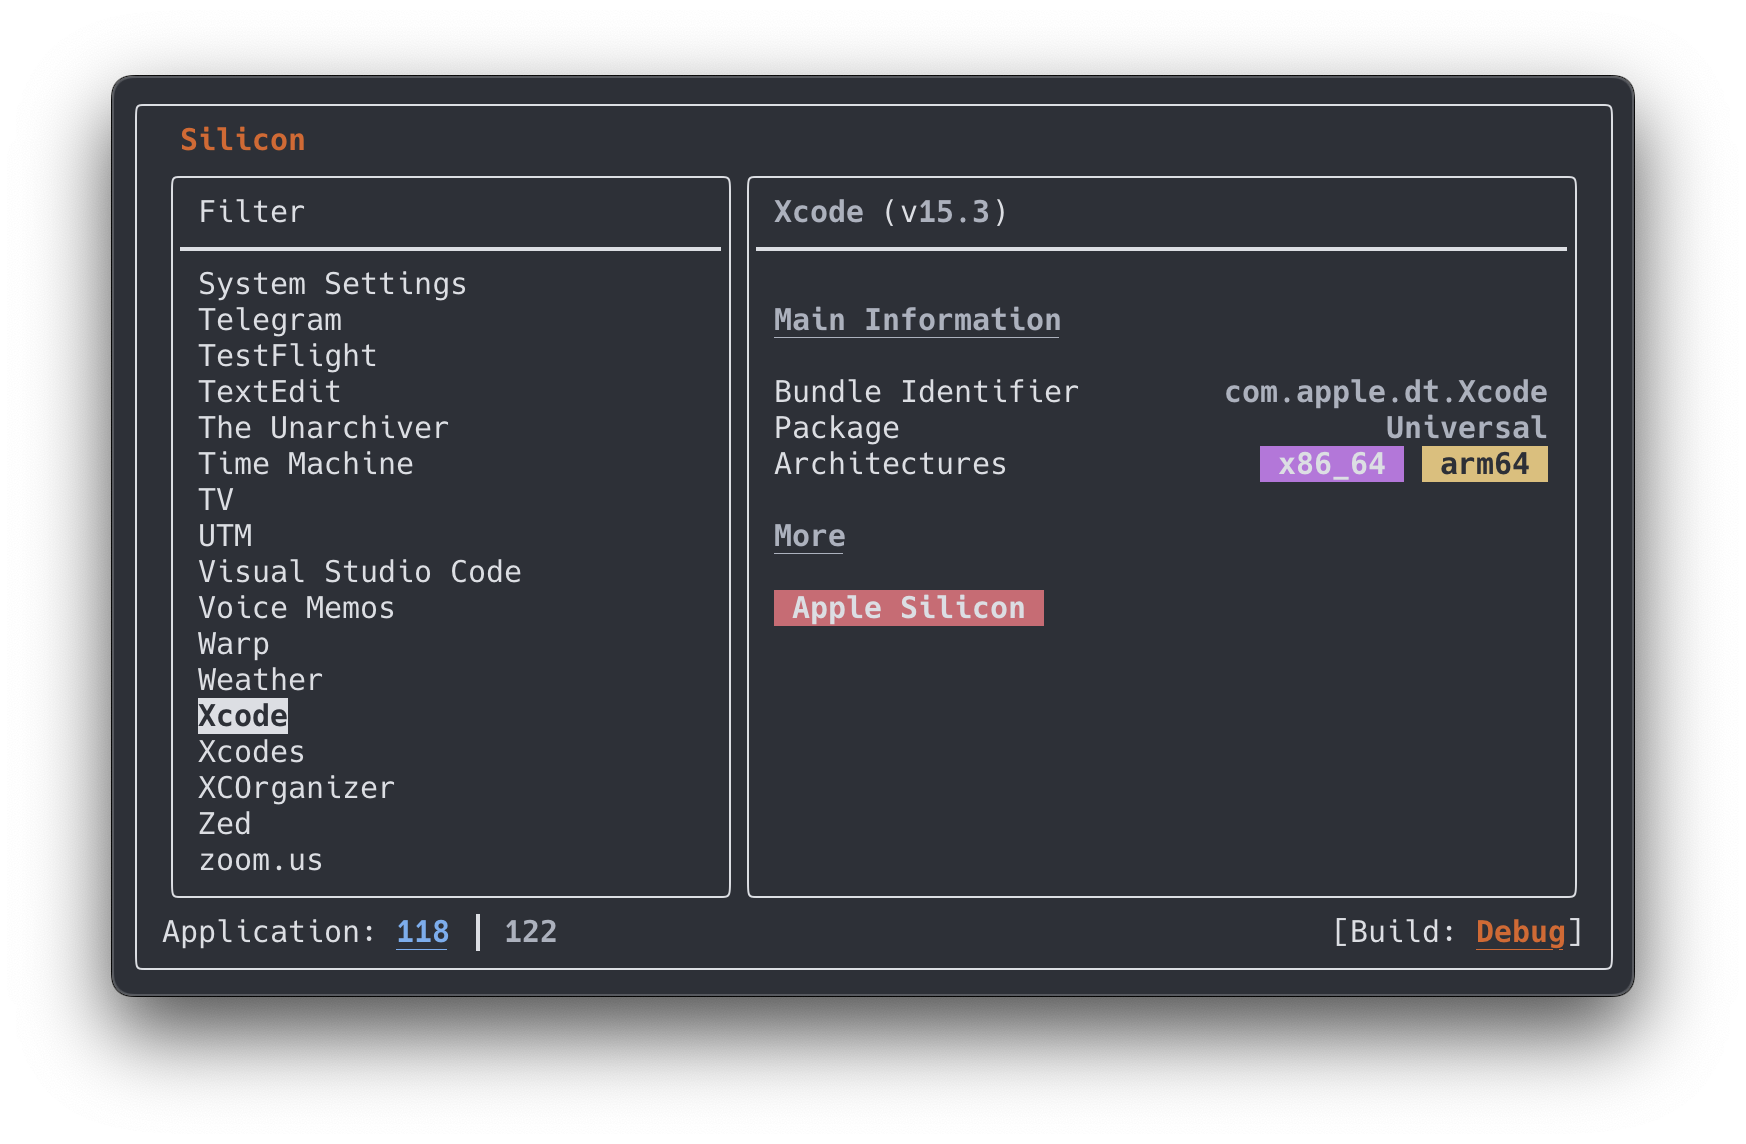This screenshot has width=1746, height=1144.
Task: Click the x86_64 architecture badge
Action: coord(1332,464)
